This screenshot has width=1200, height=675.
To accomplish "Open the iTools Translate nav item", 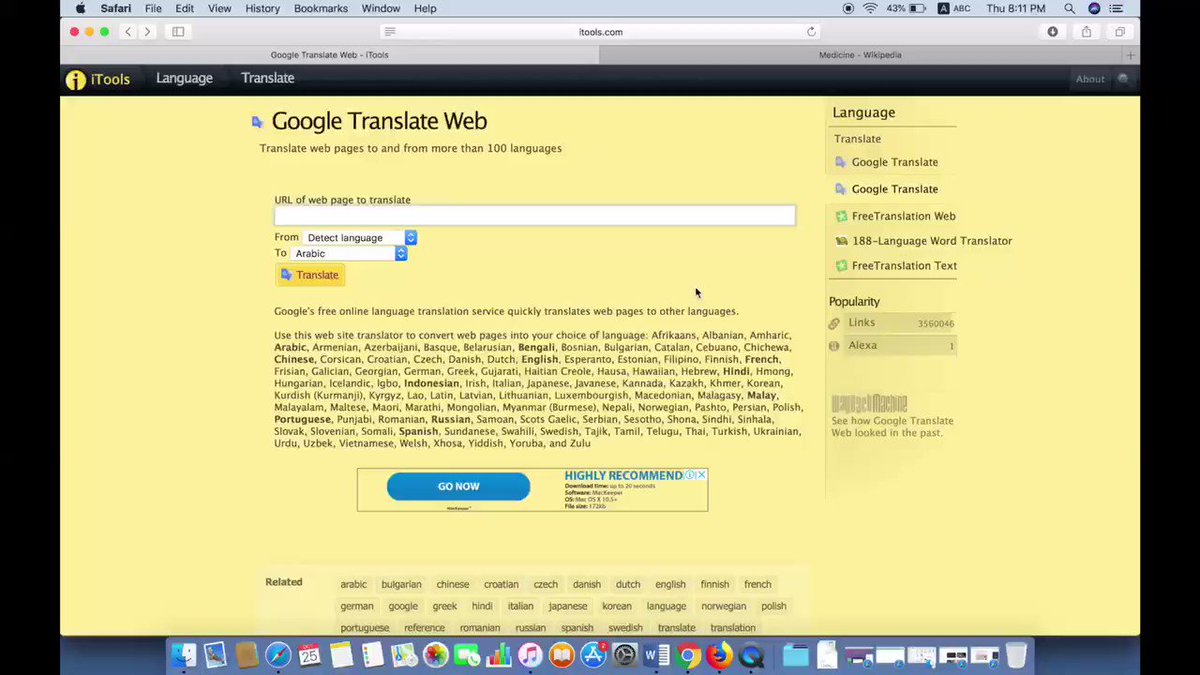I will pos(267,78).
